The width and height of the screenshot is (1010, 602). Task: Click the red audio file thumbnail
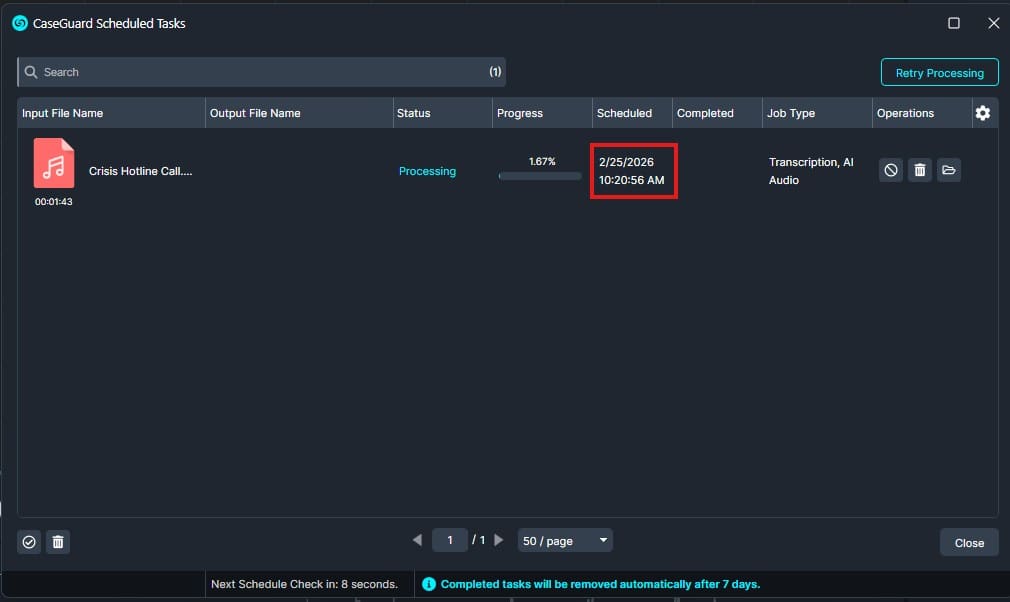click(x=54, y=163)
